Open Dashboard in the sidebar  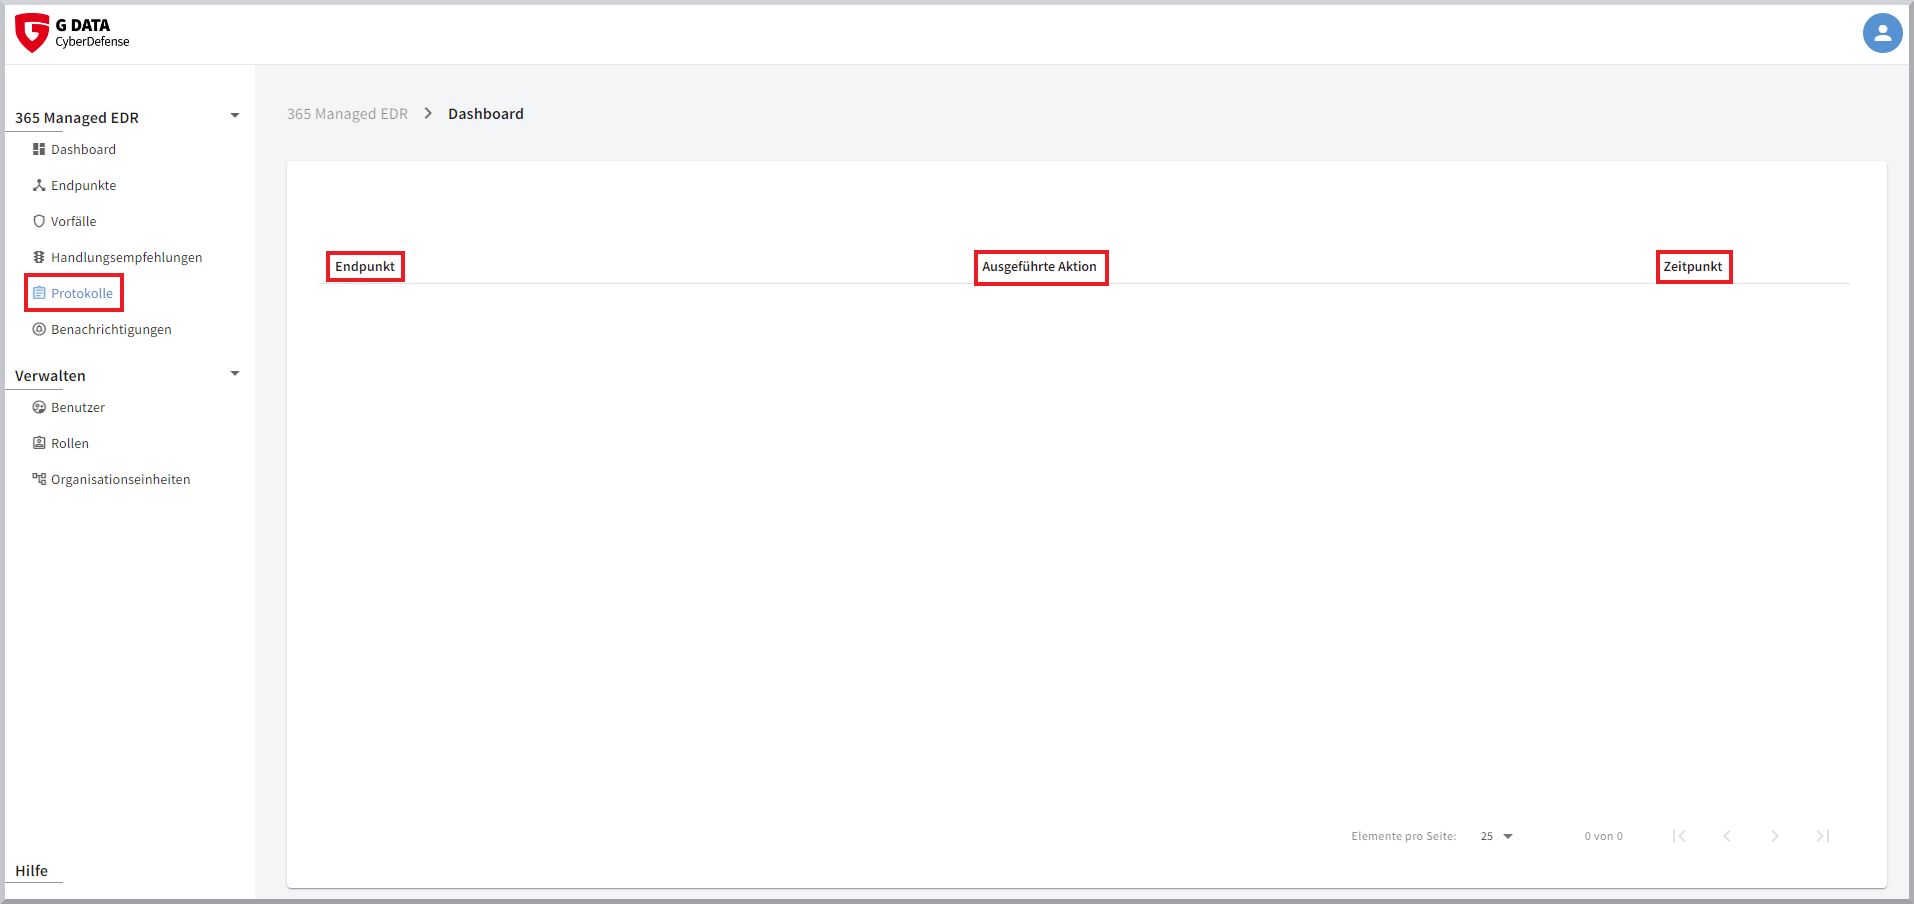pos(83,149)
